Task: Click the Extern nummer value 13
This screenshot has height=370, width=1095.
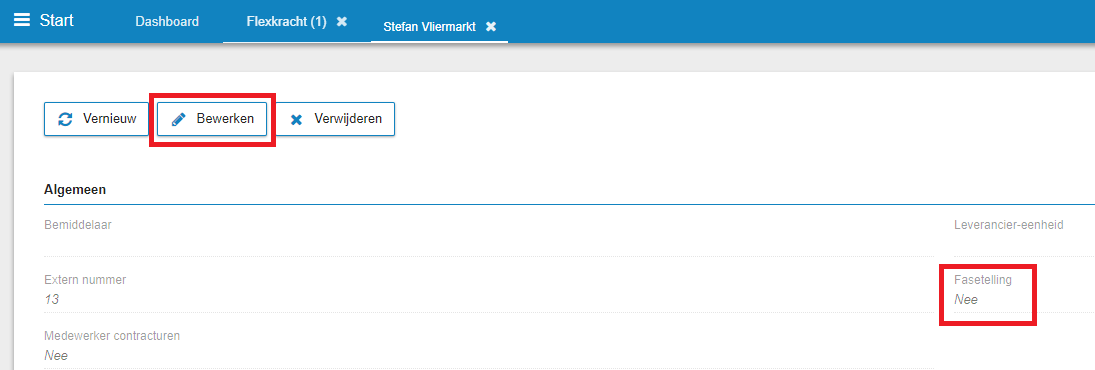Action: coord(52,299)
